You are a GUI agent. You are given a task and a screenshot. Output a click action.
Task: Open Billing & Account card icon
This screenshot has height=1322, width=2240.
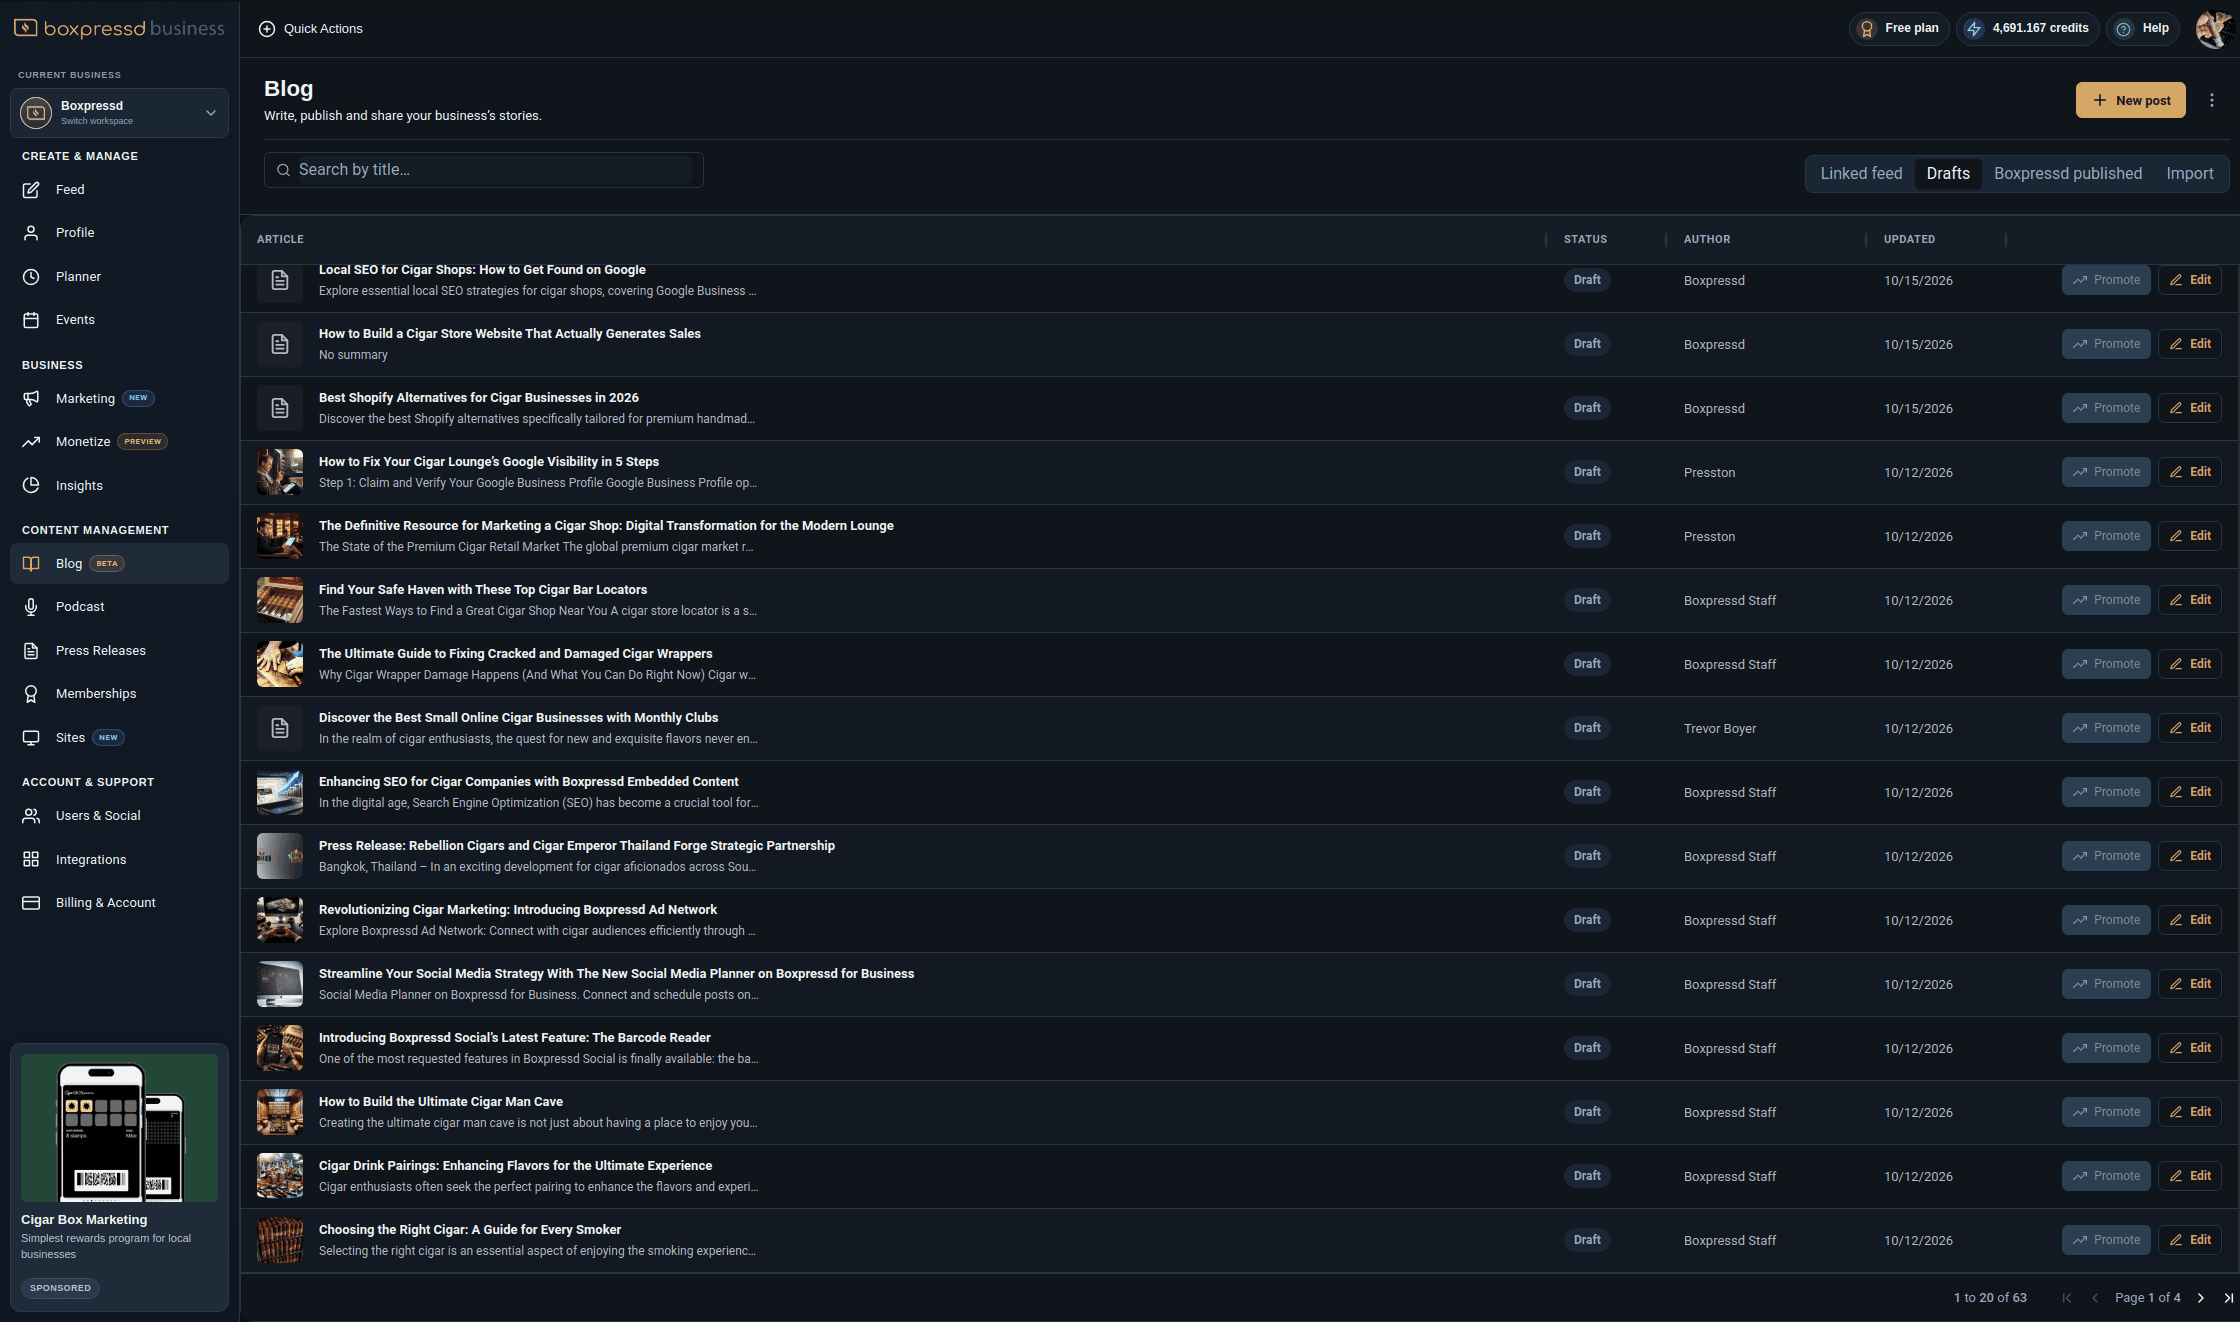tap(31, 903)
